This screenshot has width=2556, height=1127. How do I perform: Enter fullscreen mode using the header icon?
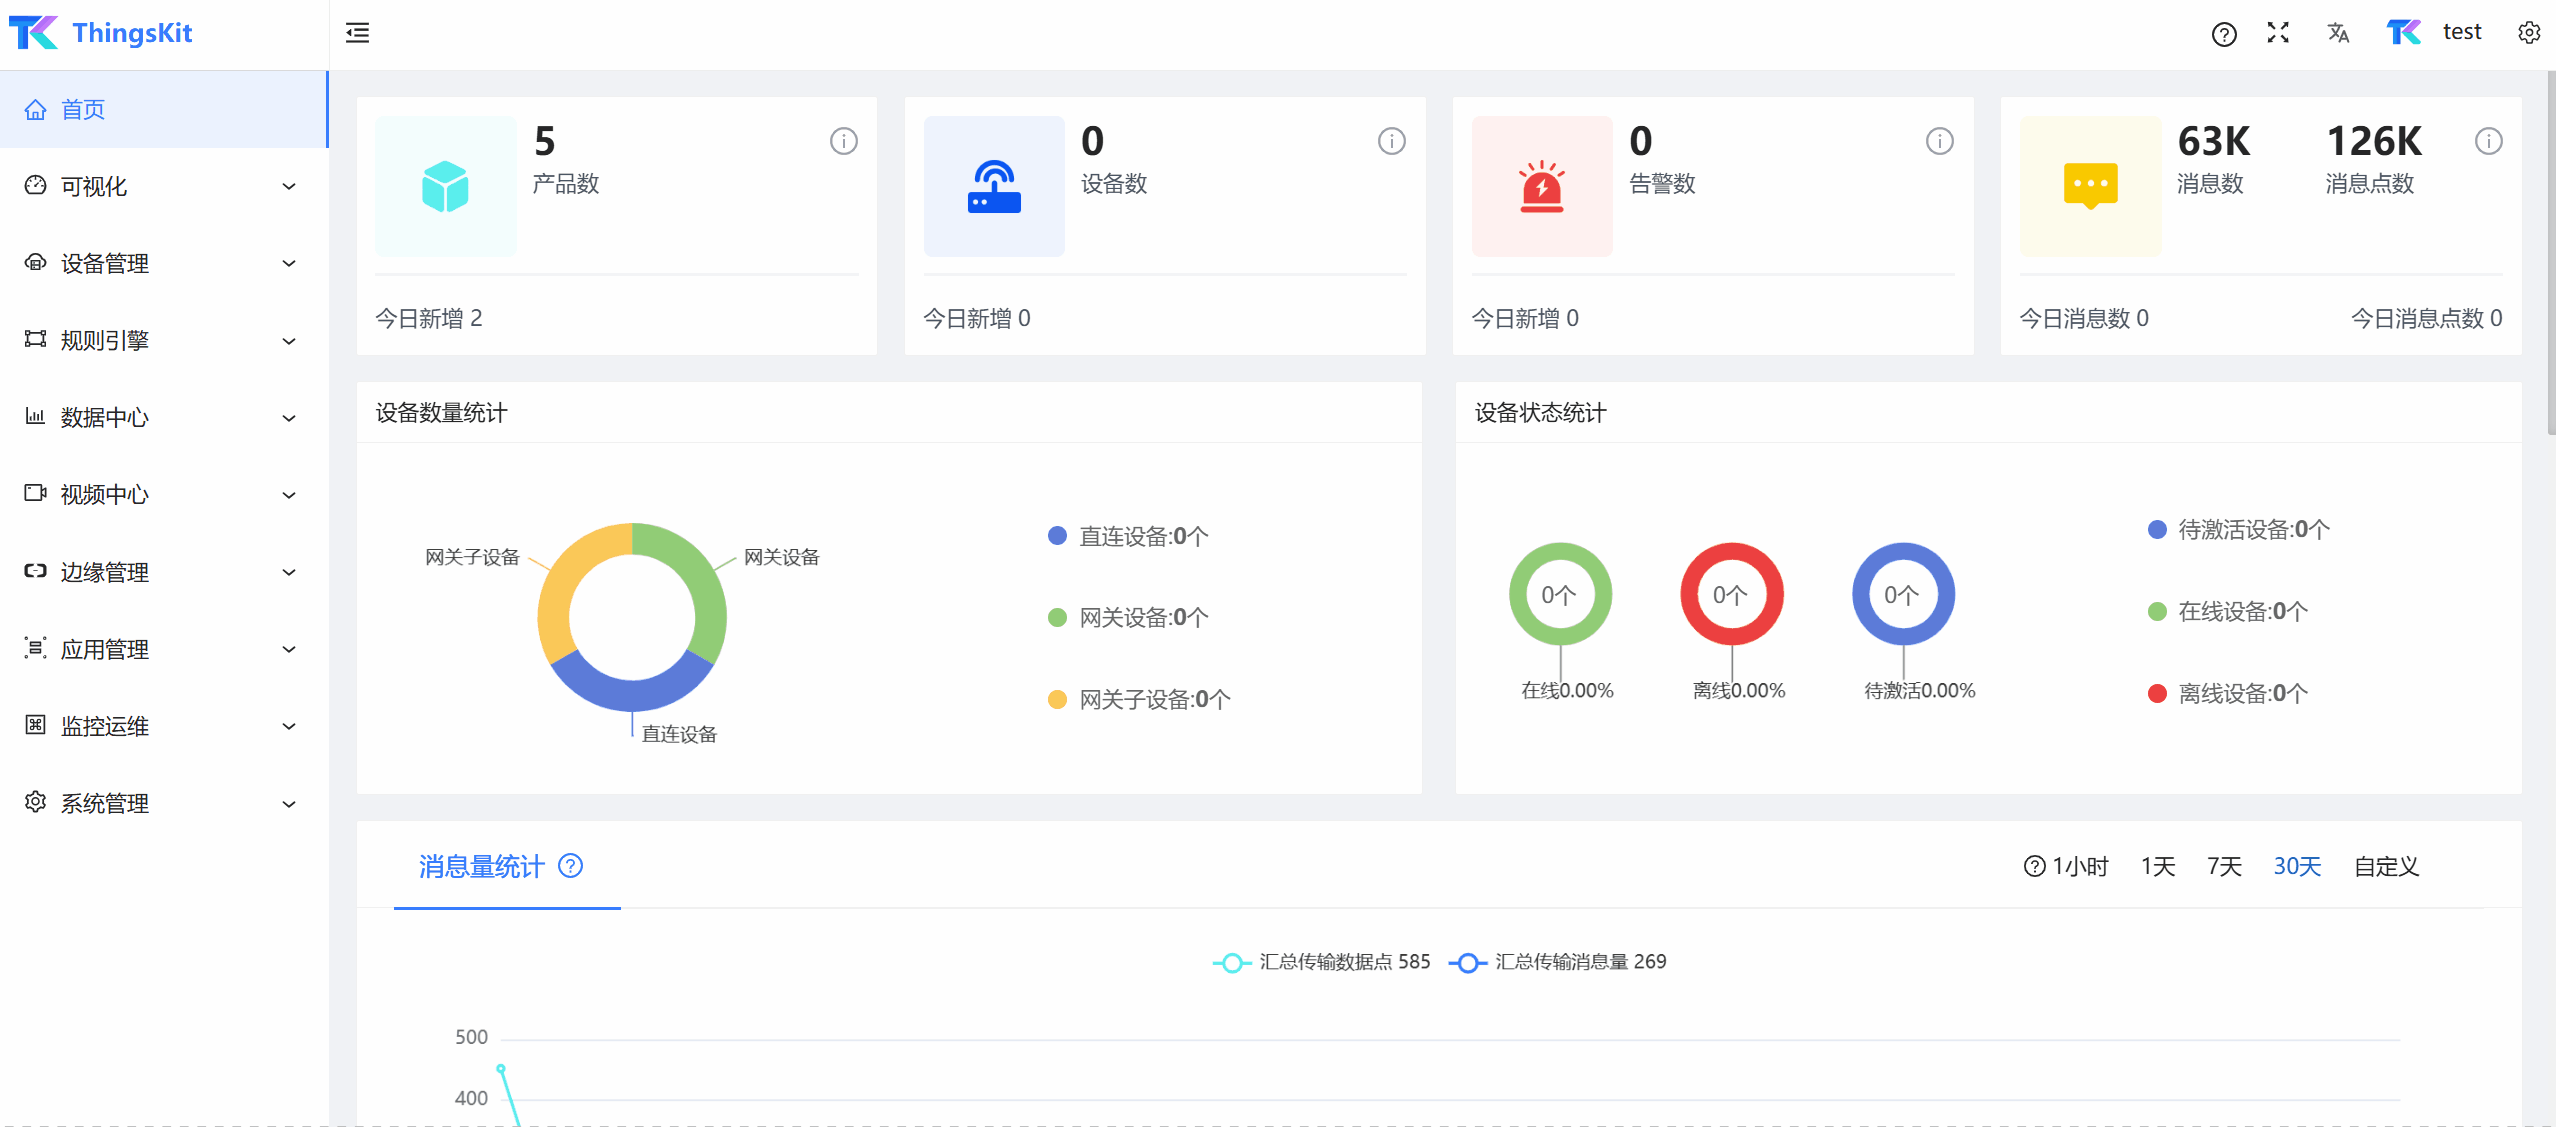2278,33
